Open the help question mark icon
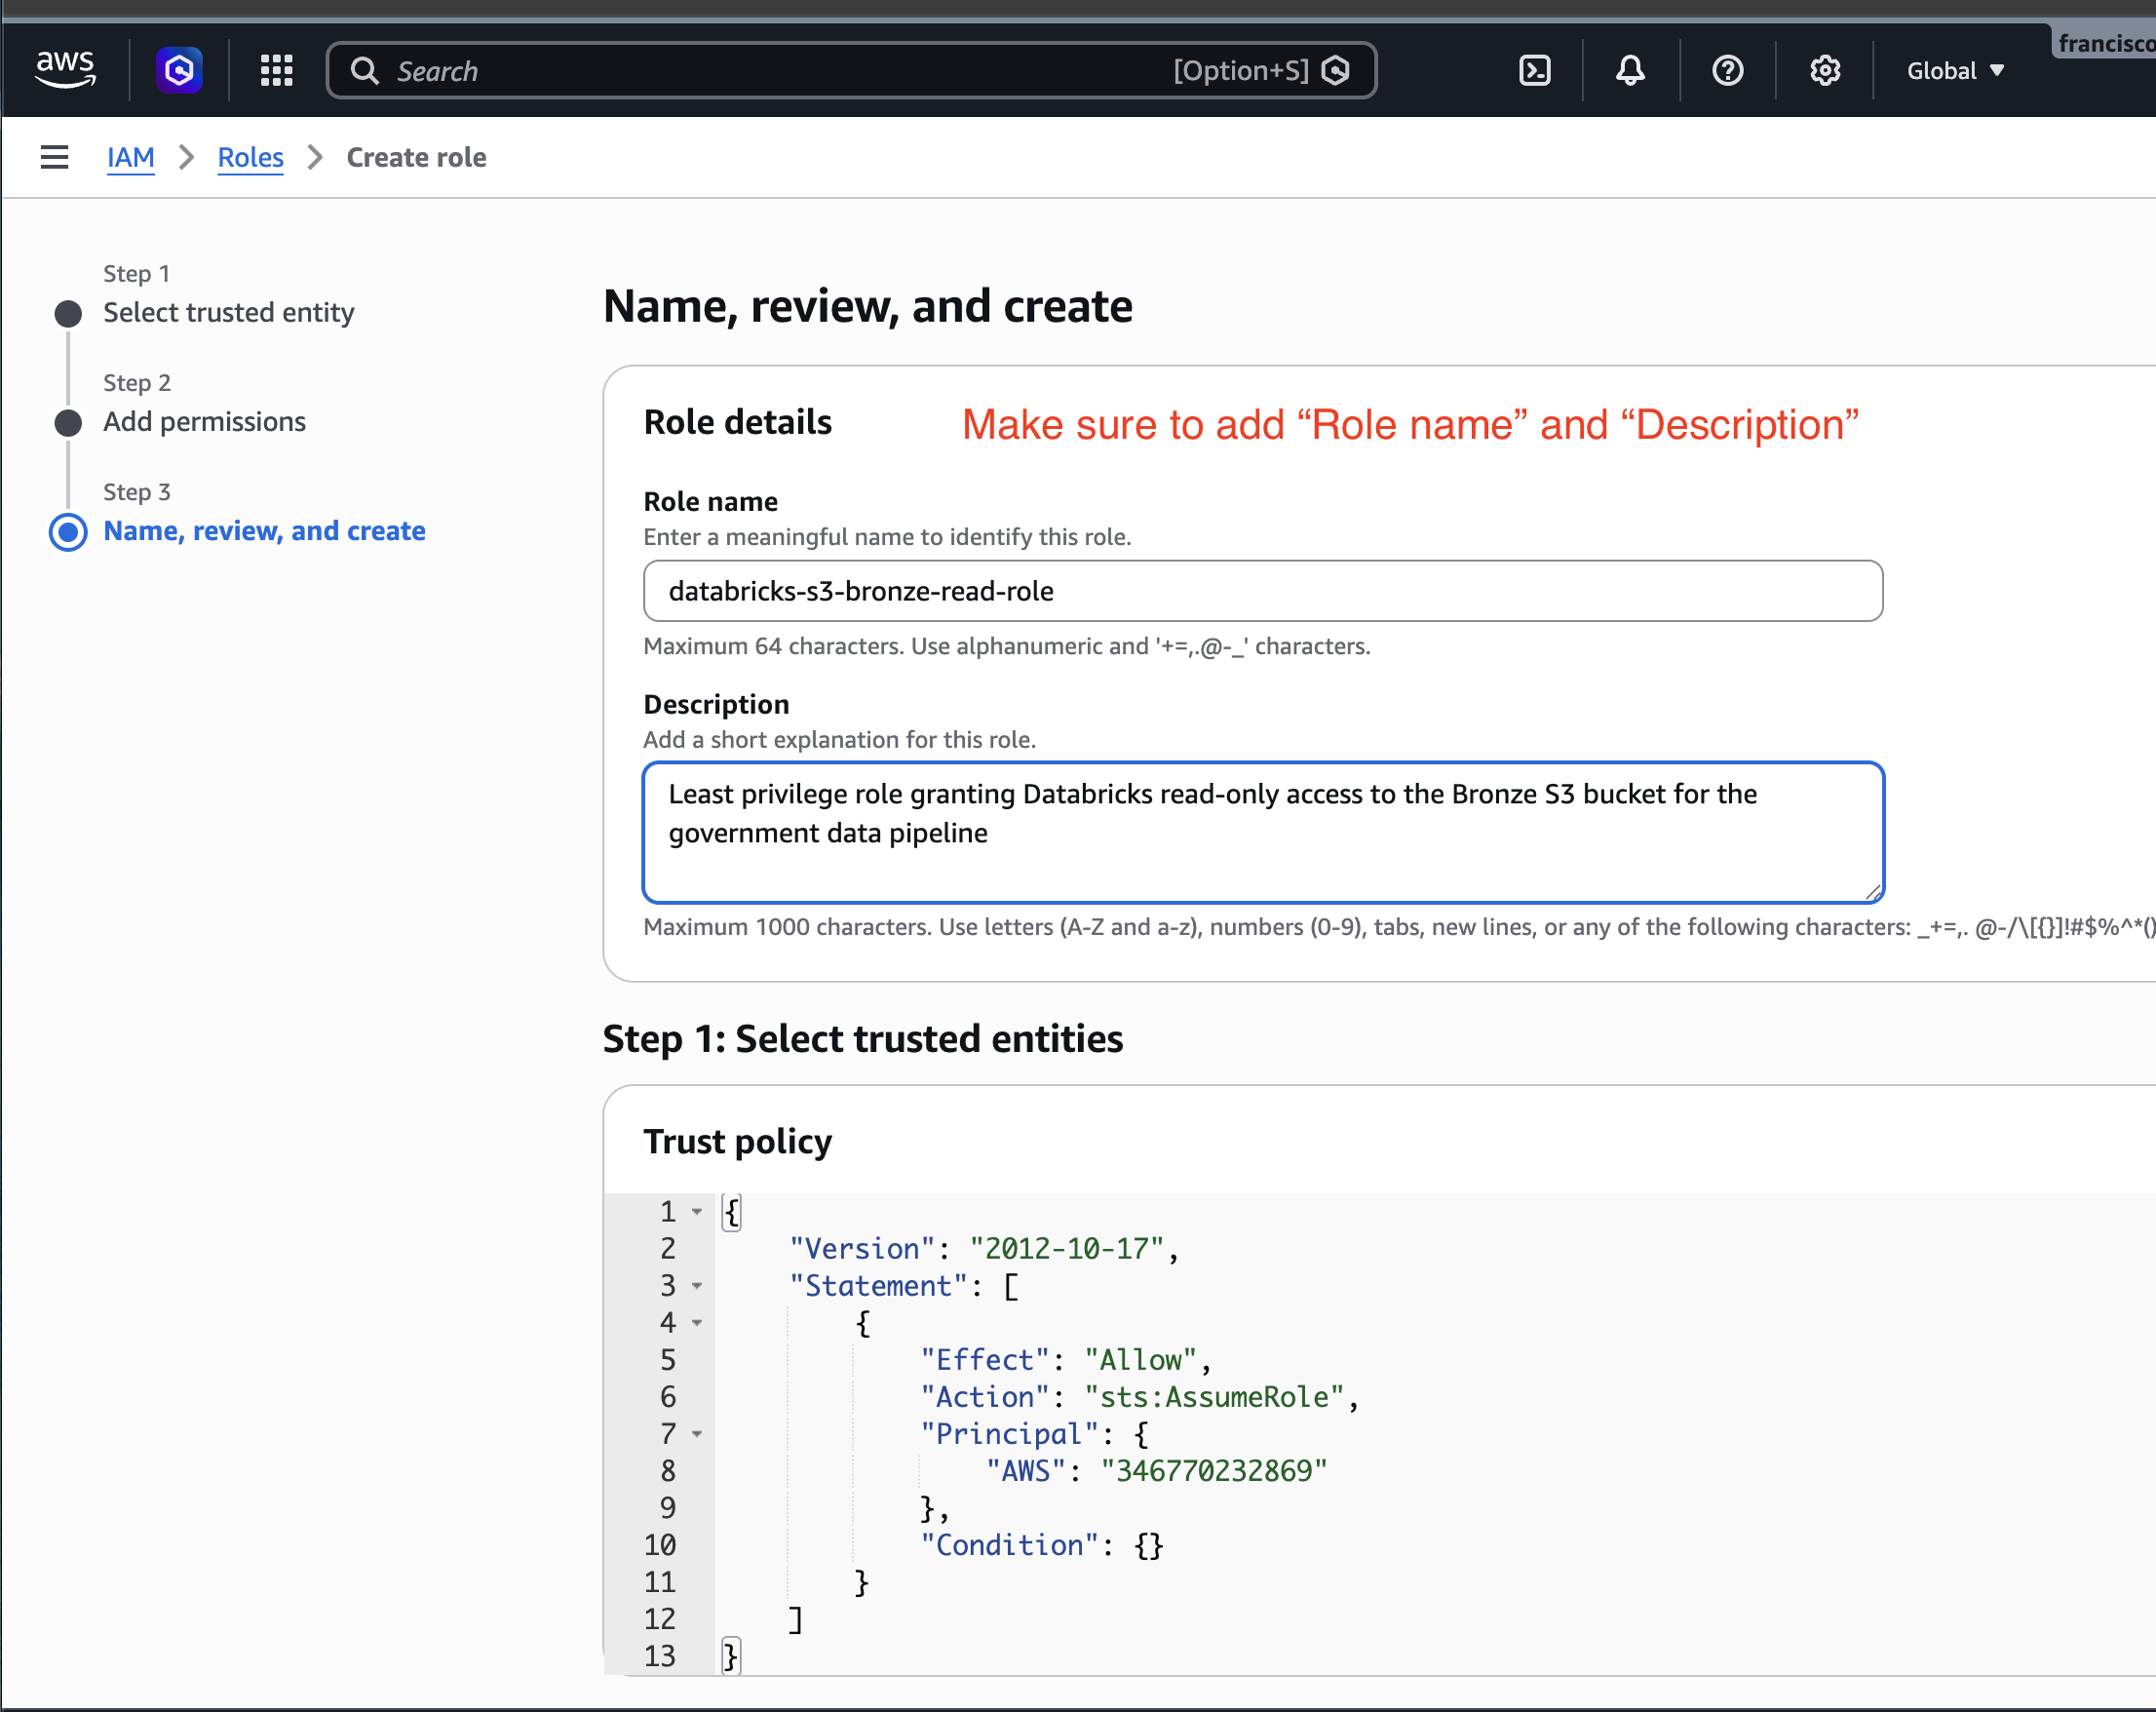Viewport: 2156px width, 1712px height. 1727,70
